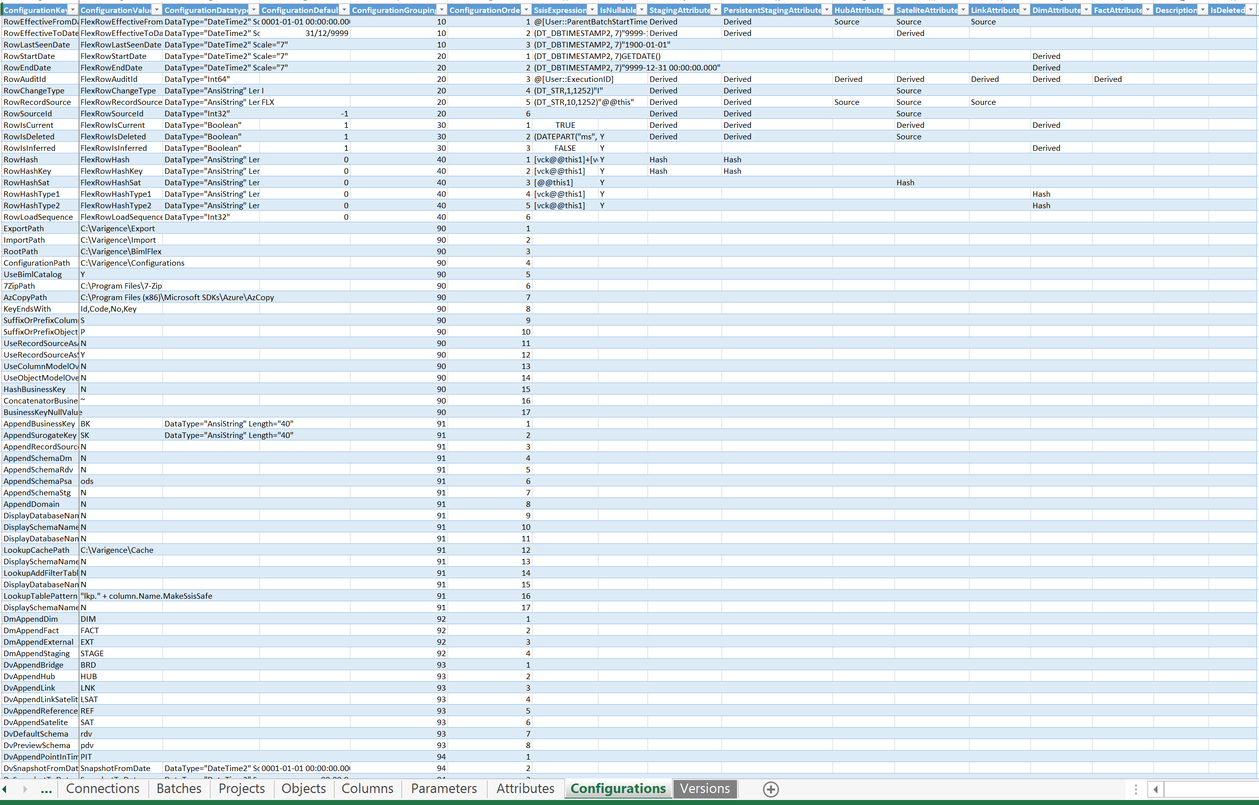This screenshot has height=805, width=1259.
Task: Open the ConfigurationGrouping filter dropdown
Action: click(x=441, y=10)
